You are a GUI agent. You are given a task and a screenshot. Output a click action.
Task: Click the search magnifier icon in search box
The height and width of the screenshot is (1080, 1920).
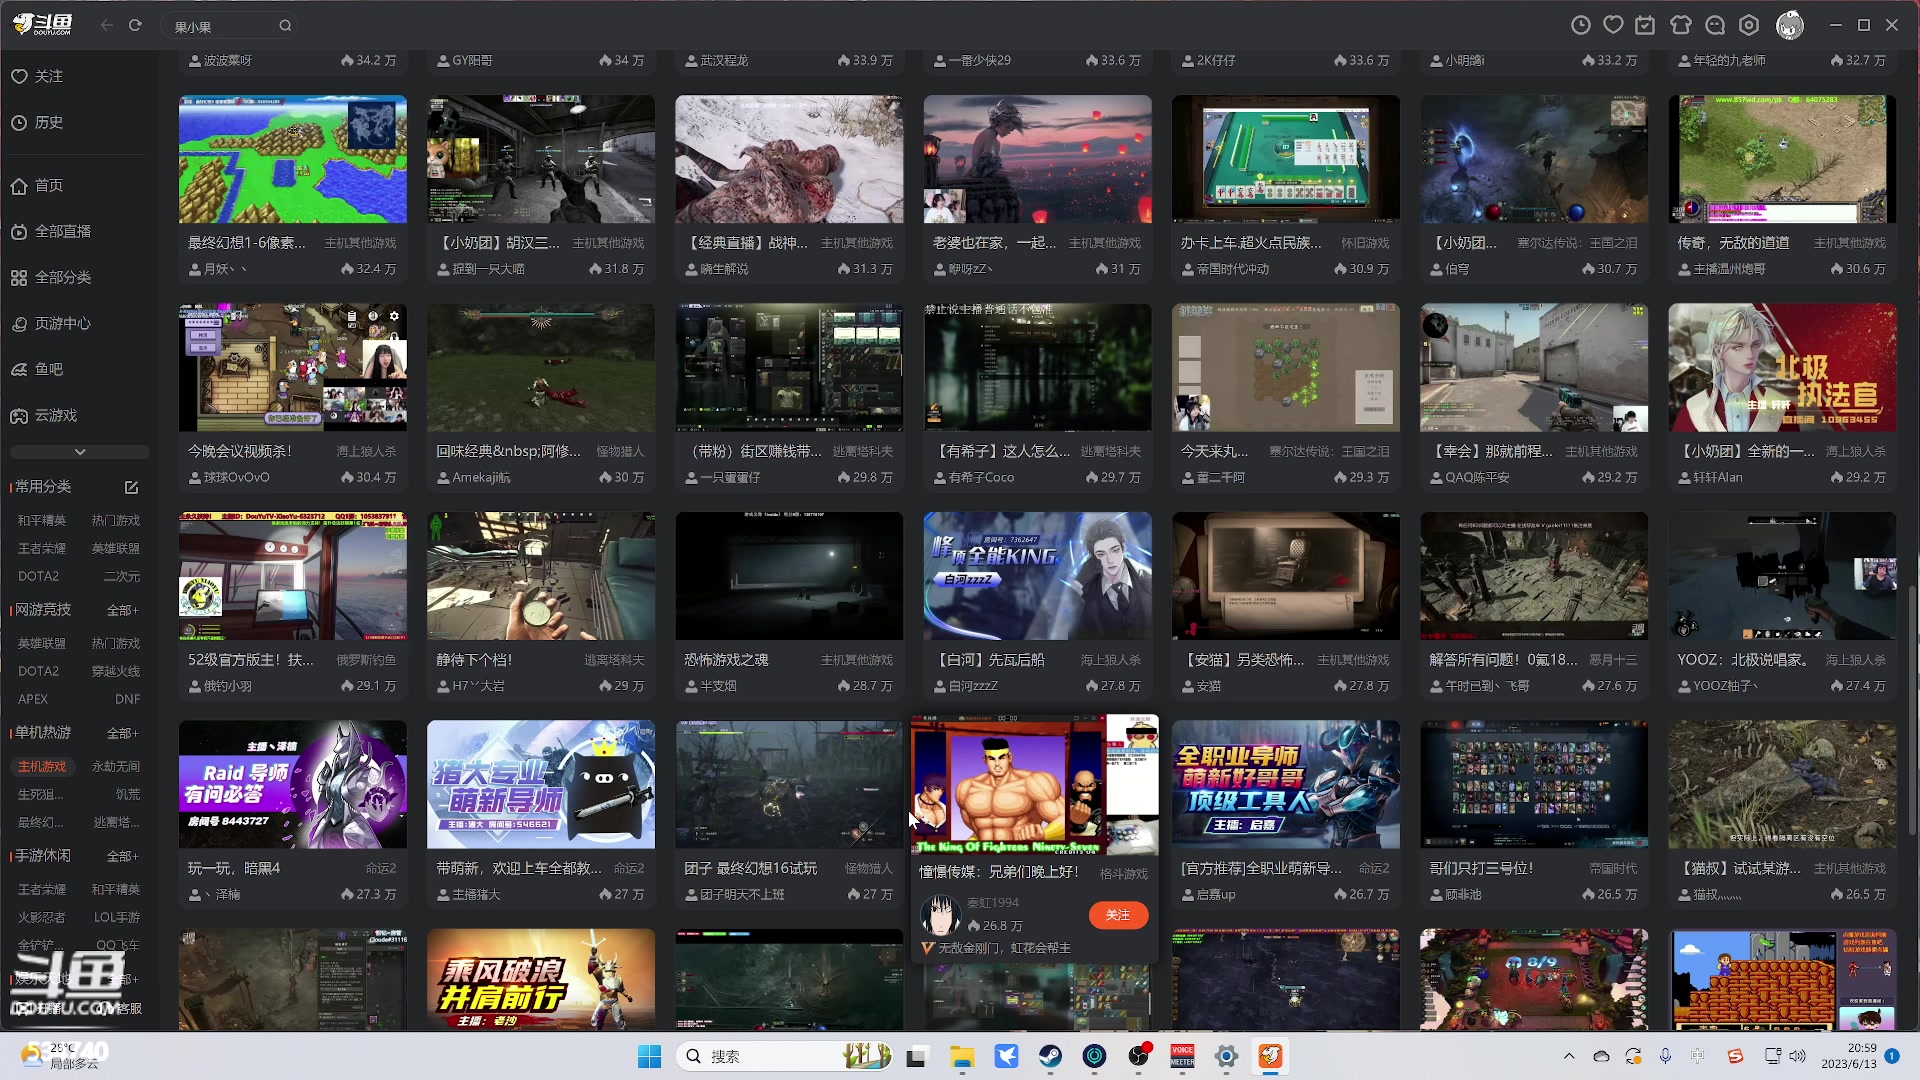285,27
